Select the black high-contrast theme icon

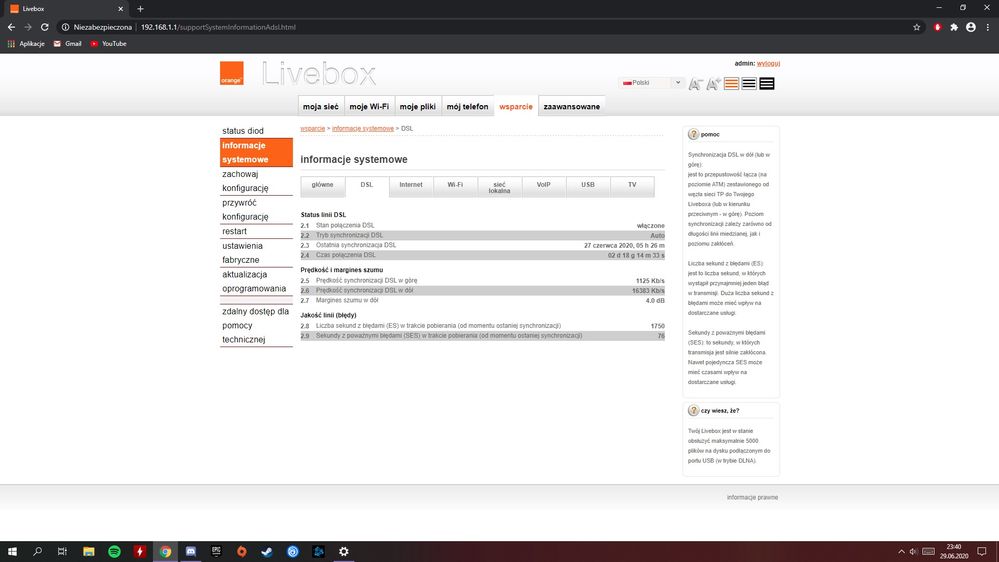point(767,84)
